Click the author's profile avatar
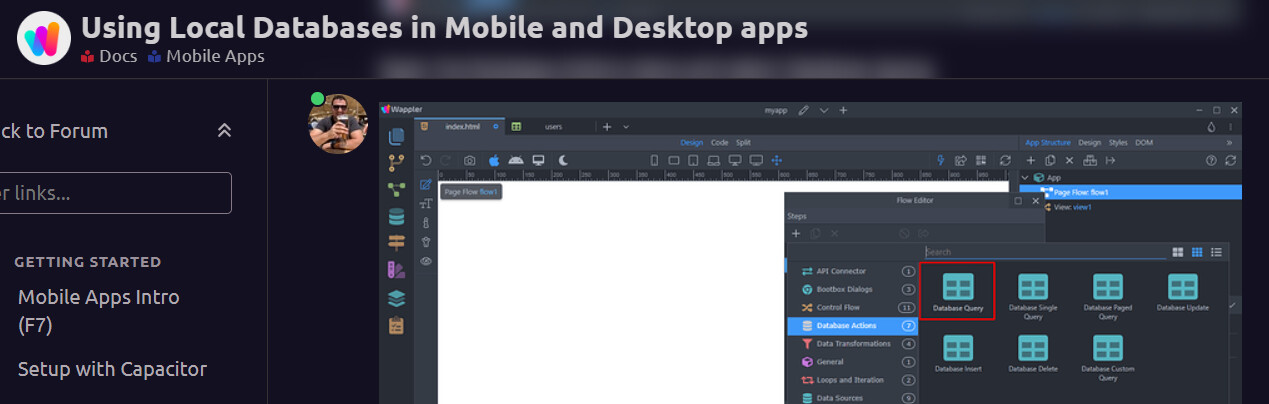This screenshot has width=1269, height=404. pos(338,123)
